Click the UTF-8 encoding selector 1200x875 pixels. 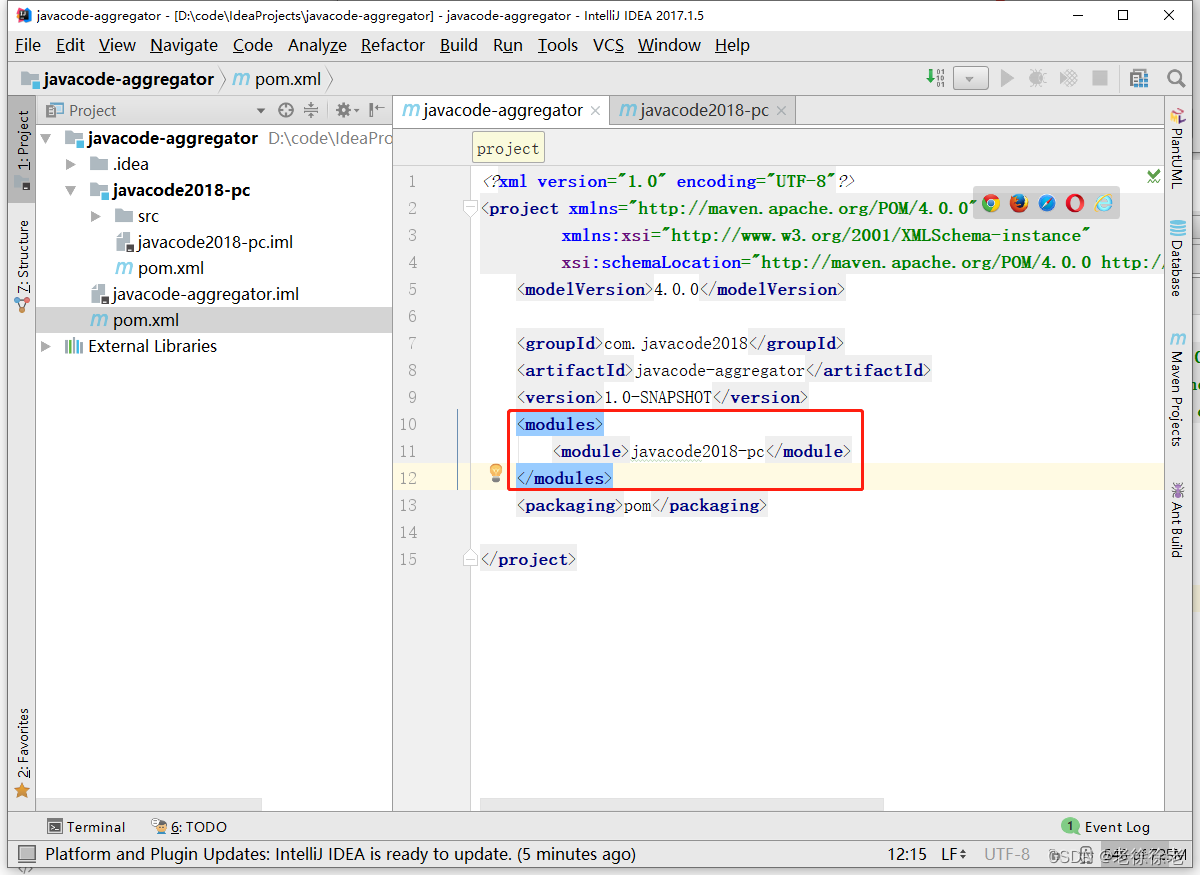pyautogui.click(x=1007, y=854)
